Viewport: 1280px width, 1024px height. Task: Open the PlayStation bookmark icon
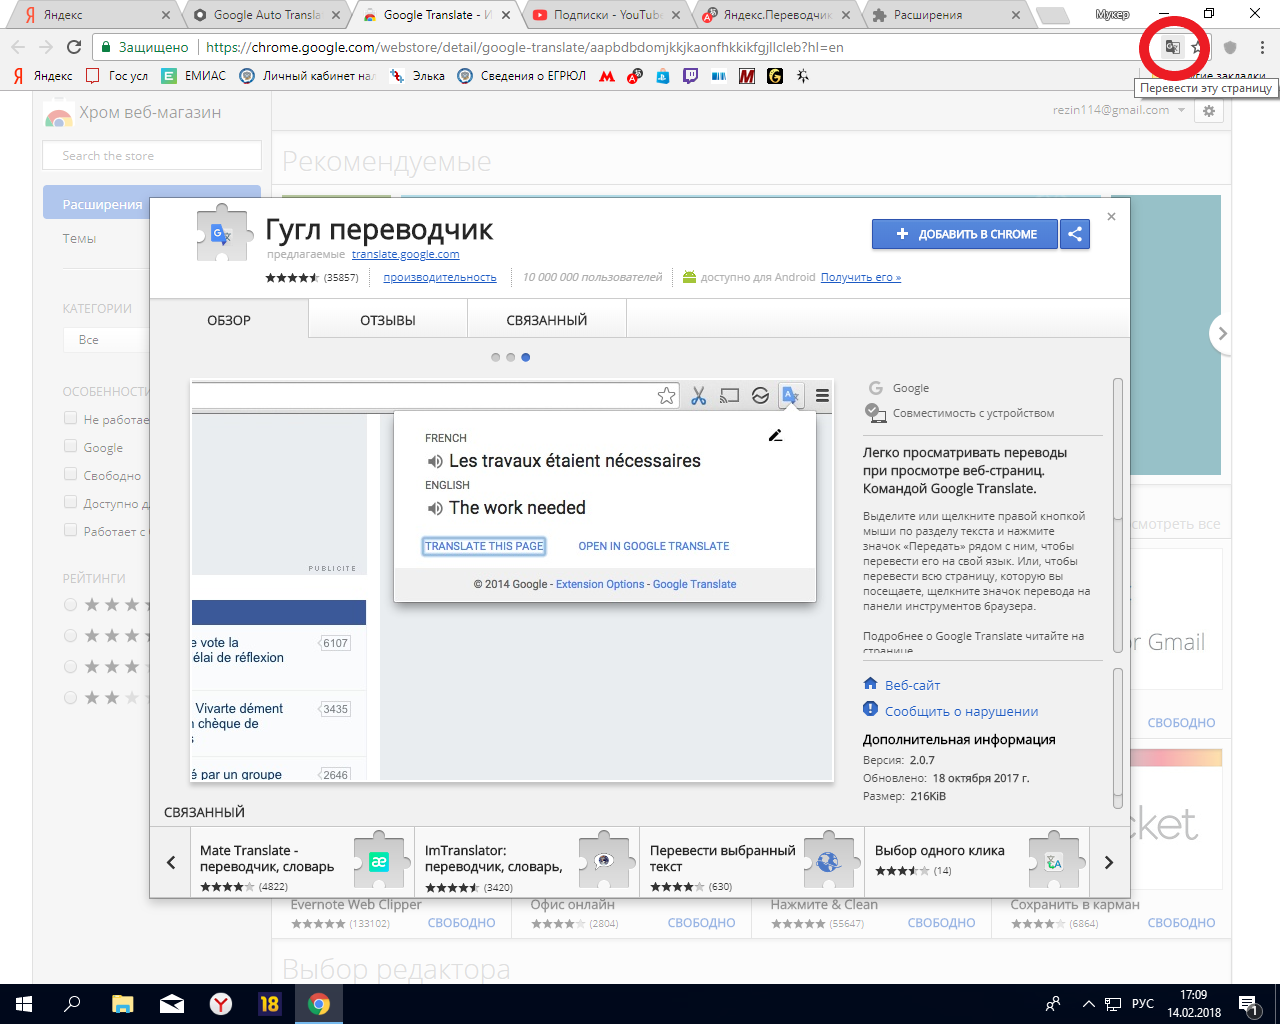point(662,76)
